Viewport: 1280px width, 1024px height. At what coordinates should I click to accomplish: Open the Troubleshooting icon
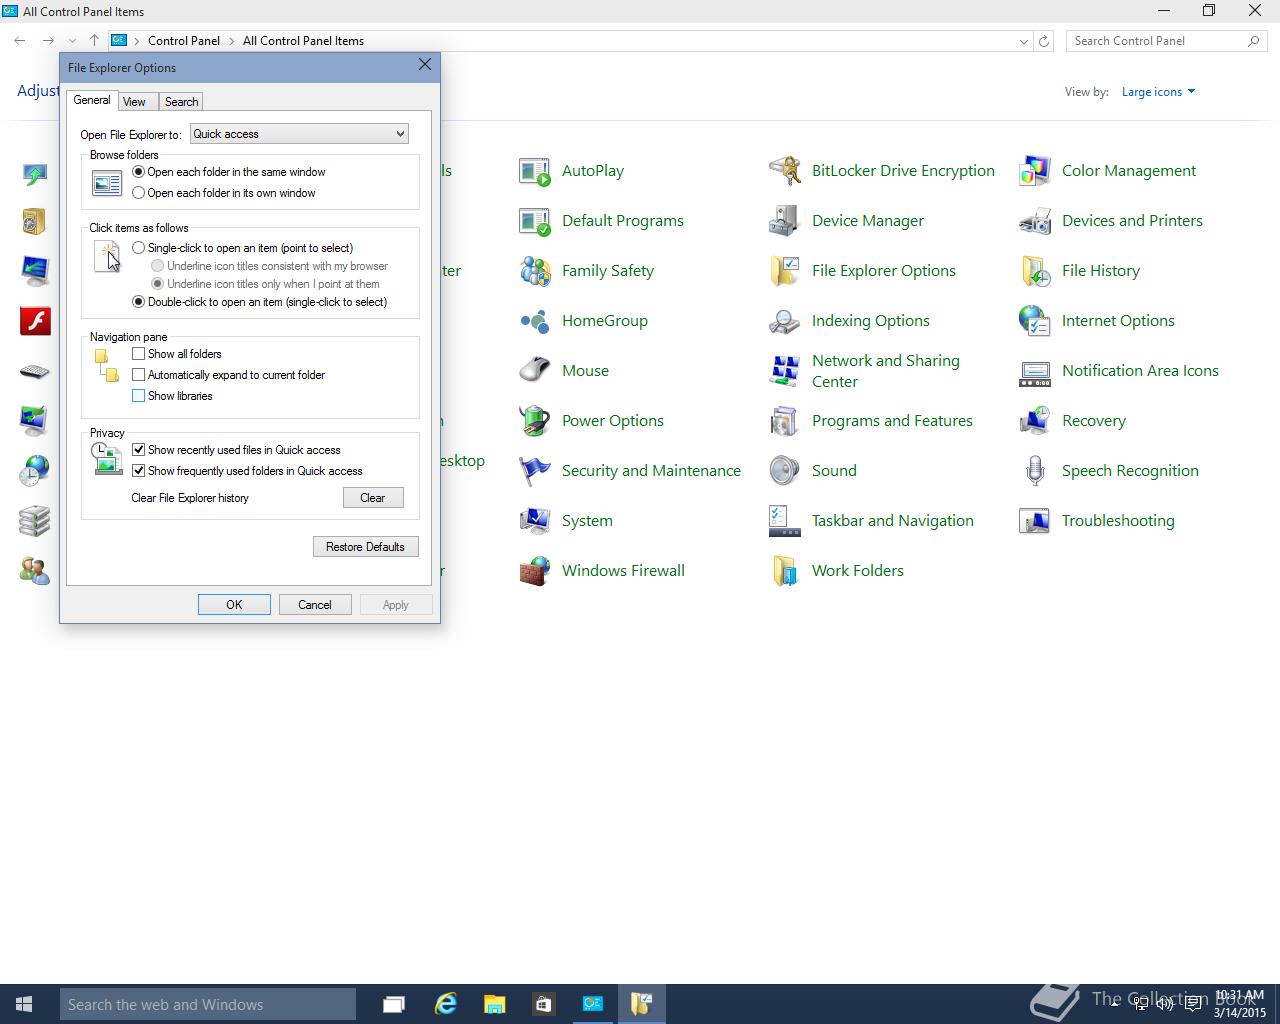point(1035,521)
